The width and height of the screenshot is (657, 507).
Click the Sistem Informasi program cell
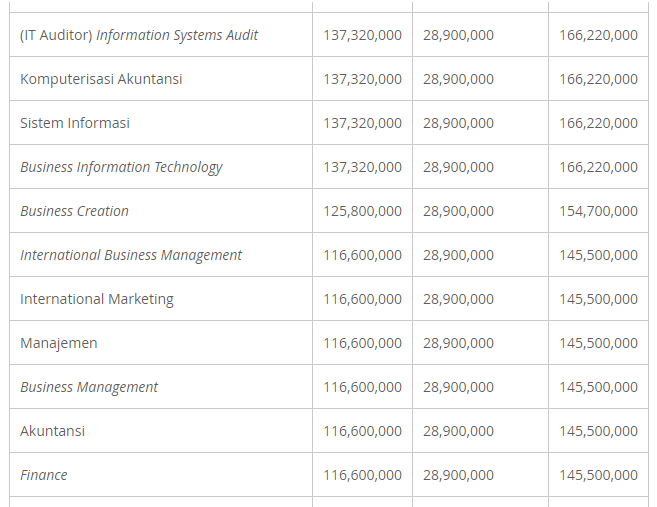coord(75,123)
